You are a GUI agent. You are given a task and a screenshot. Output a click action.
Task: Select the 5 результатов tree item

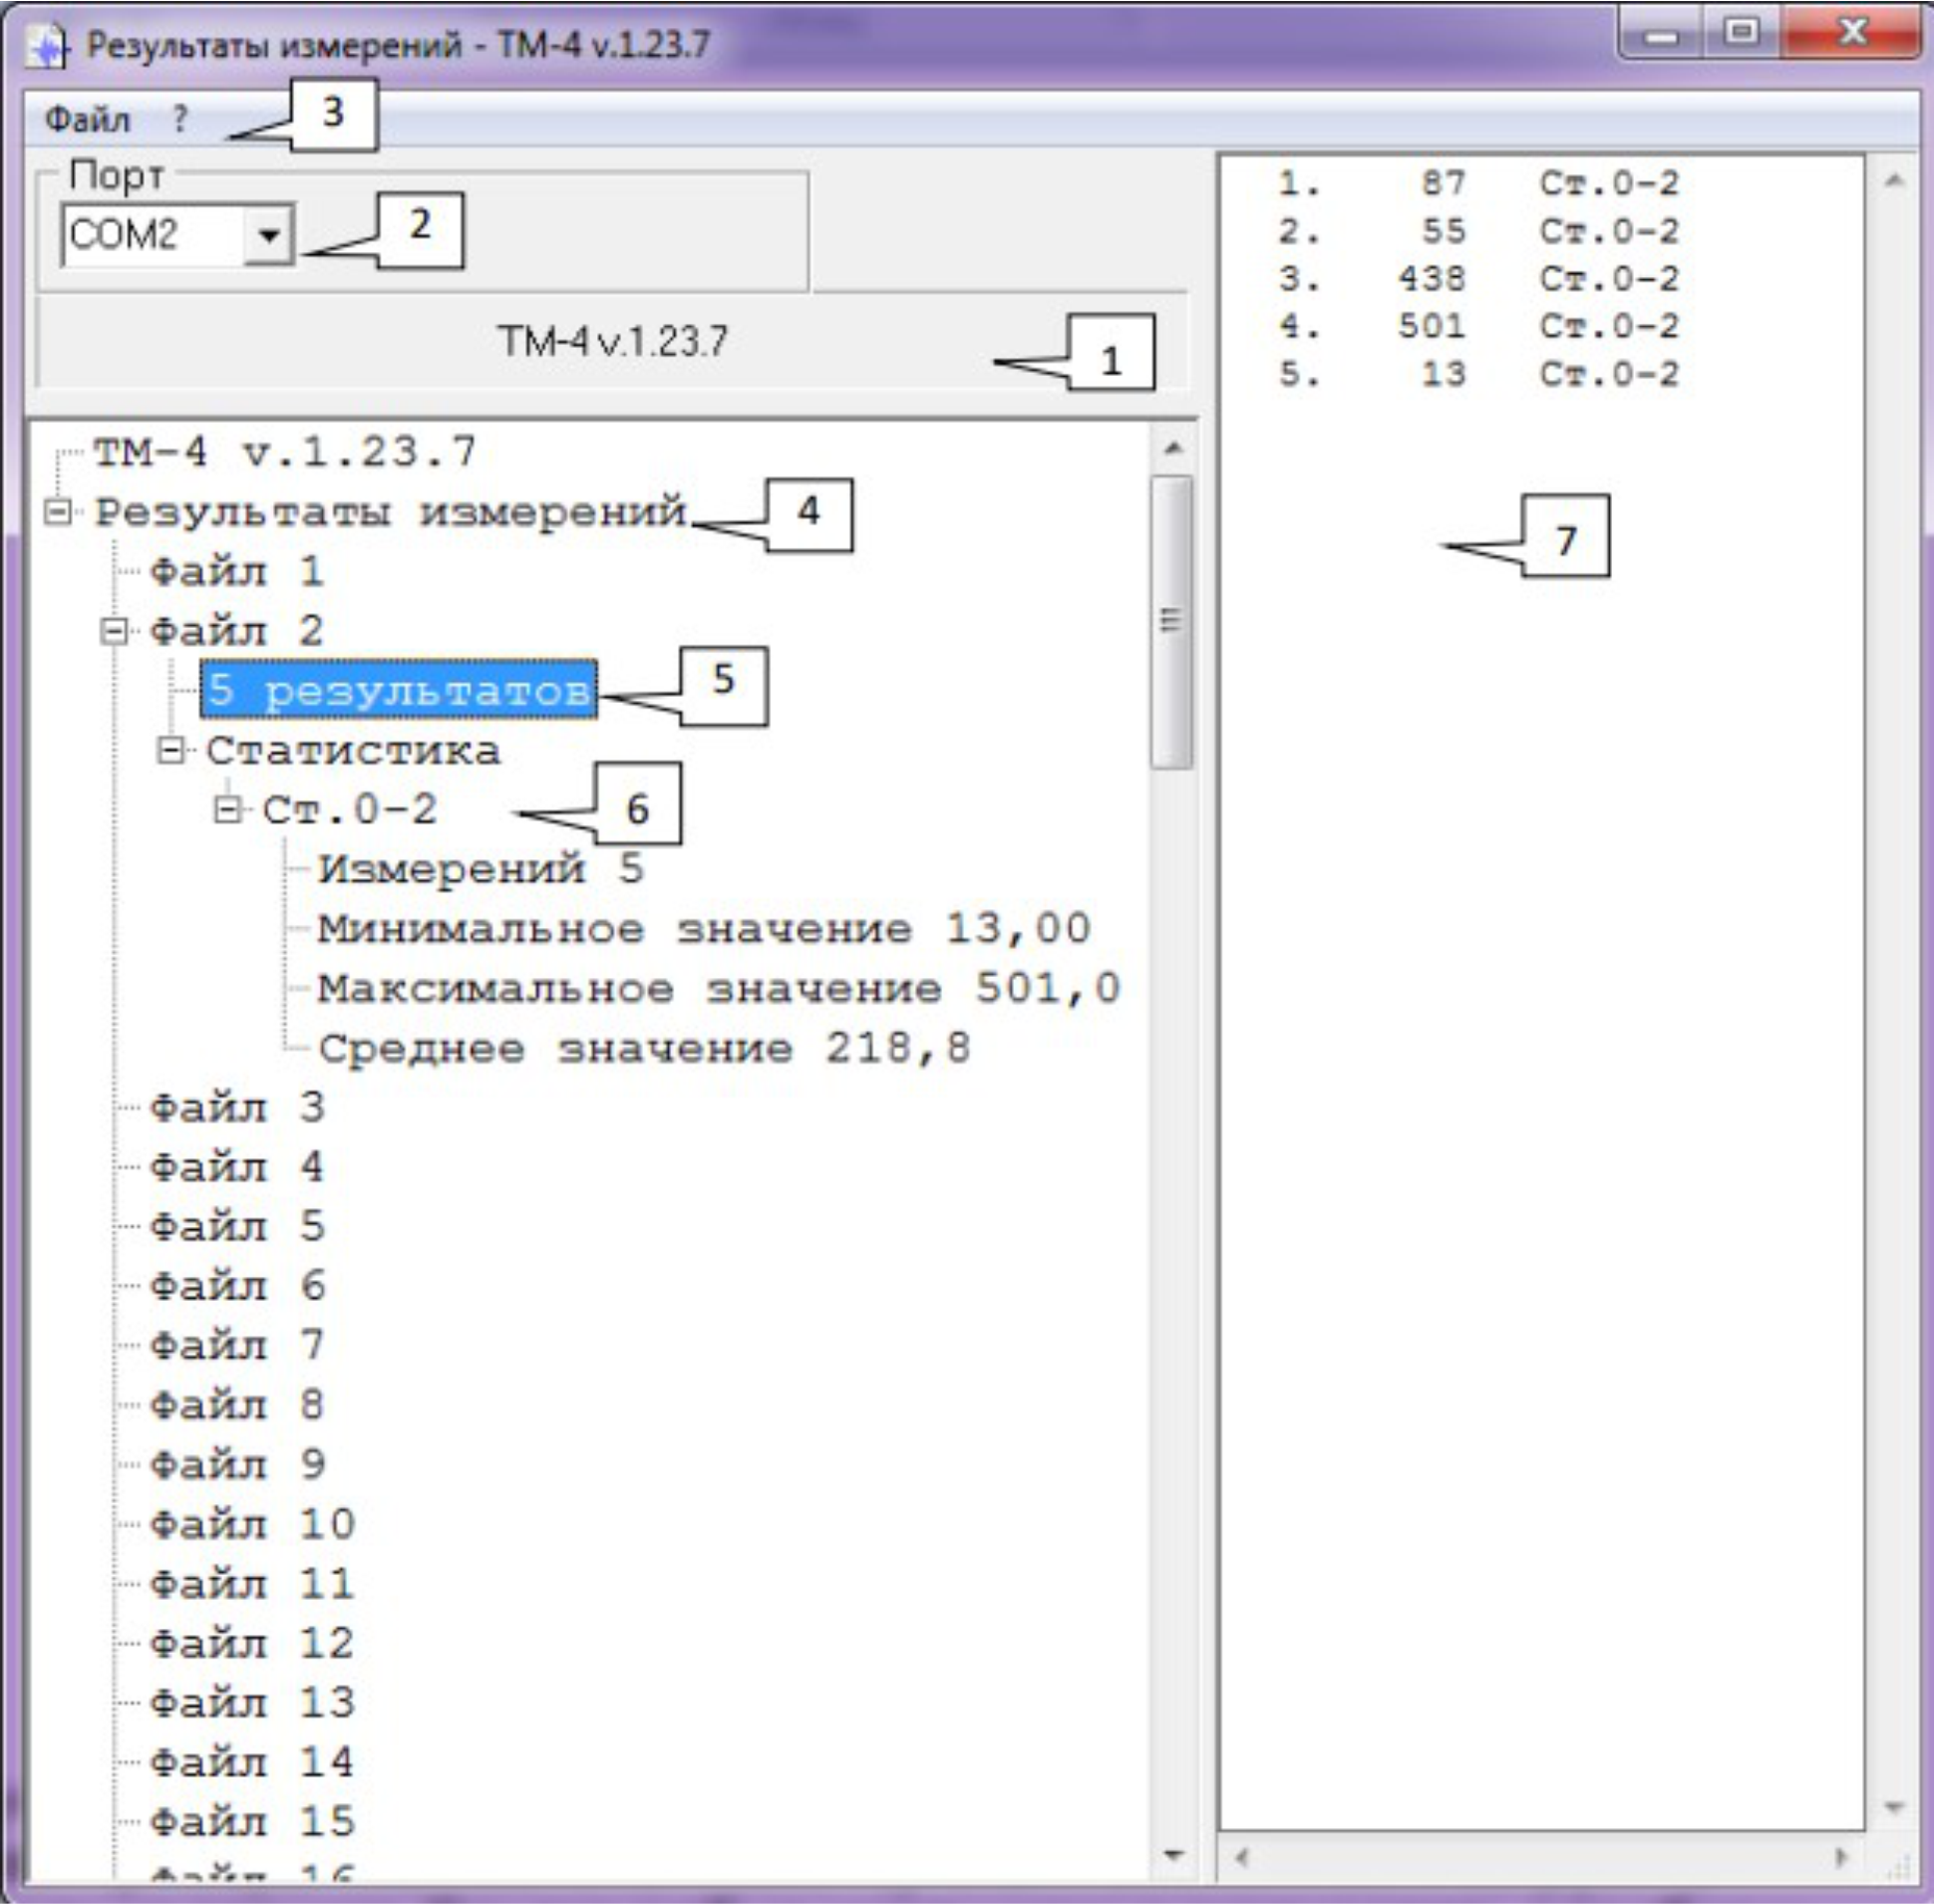(398, 690)
